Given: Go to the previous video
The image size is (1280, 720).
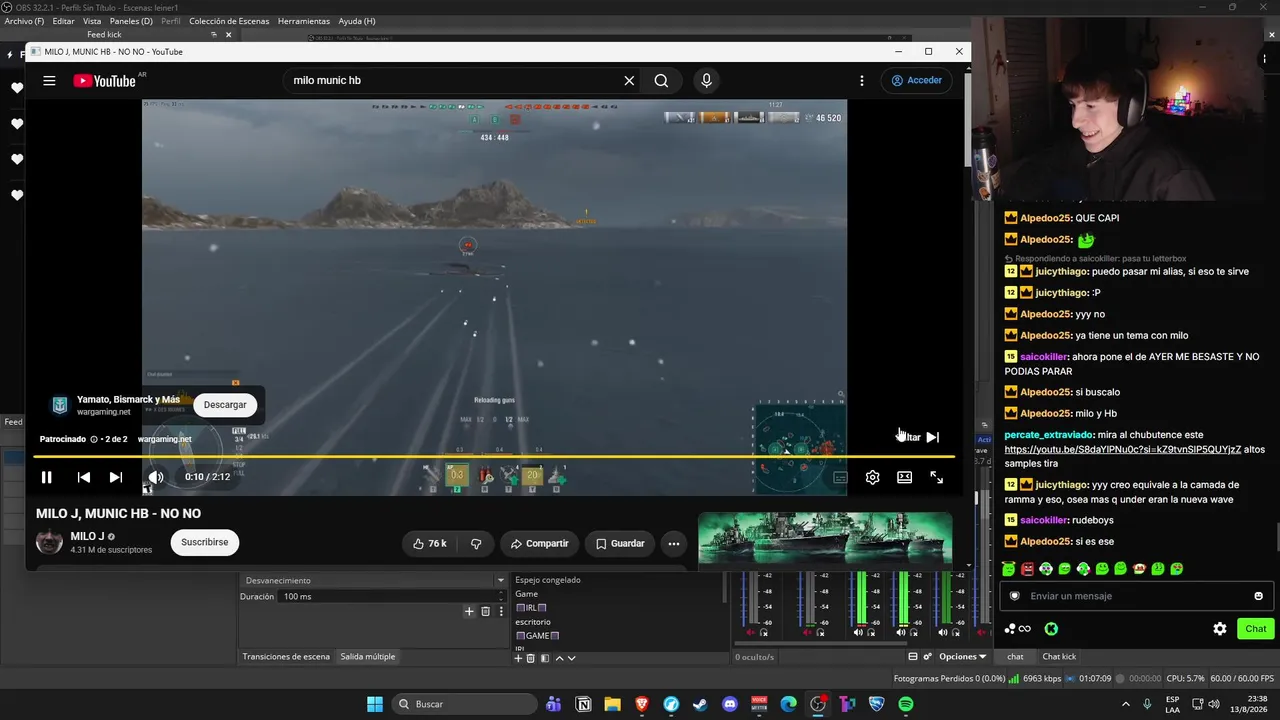Looking at the screenshot, I should coord(84,477).
